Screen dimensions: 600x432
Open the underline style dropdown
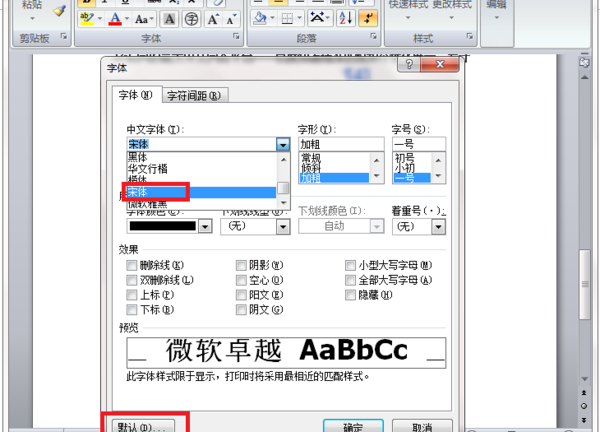pyautogui.click(x=283, y=227)
